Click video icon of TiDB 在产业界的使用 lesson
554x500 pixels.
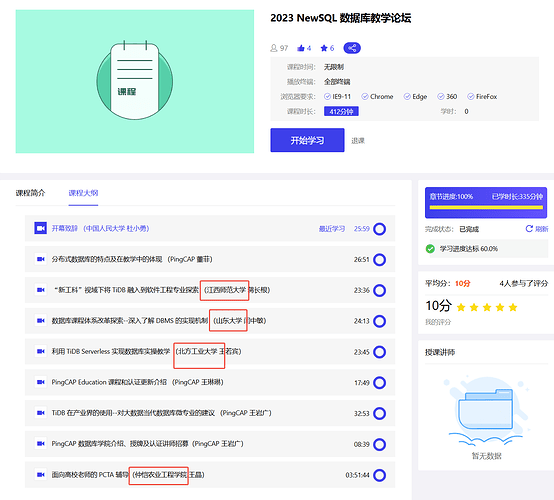point(41,413)
